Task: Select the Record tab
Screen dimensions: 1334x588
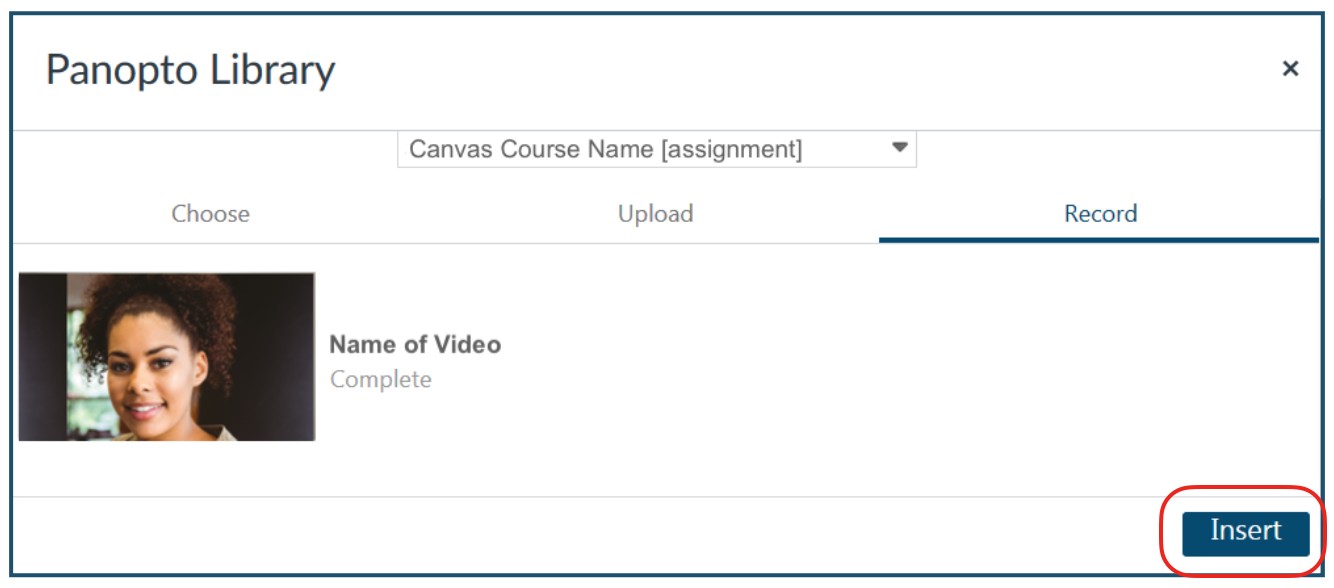Action: point(1100,213)
